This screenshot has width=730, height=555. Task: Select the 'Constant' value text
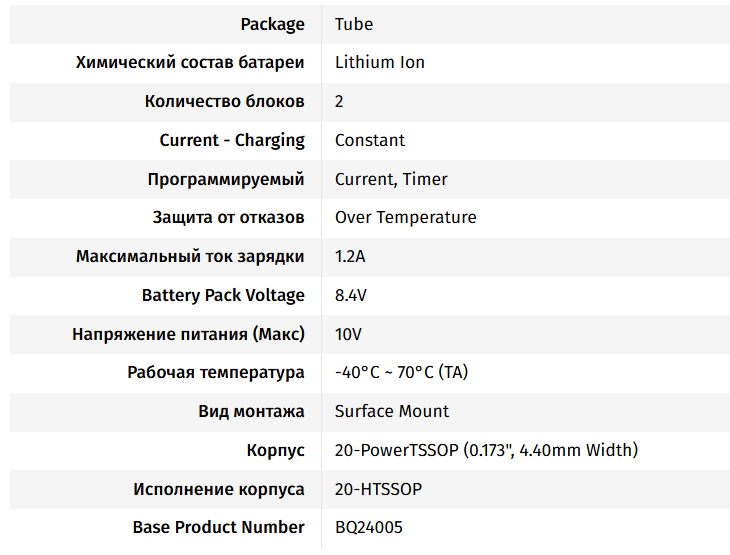pos(370,141)
